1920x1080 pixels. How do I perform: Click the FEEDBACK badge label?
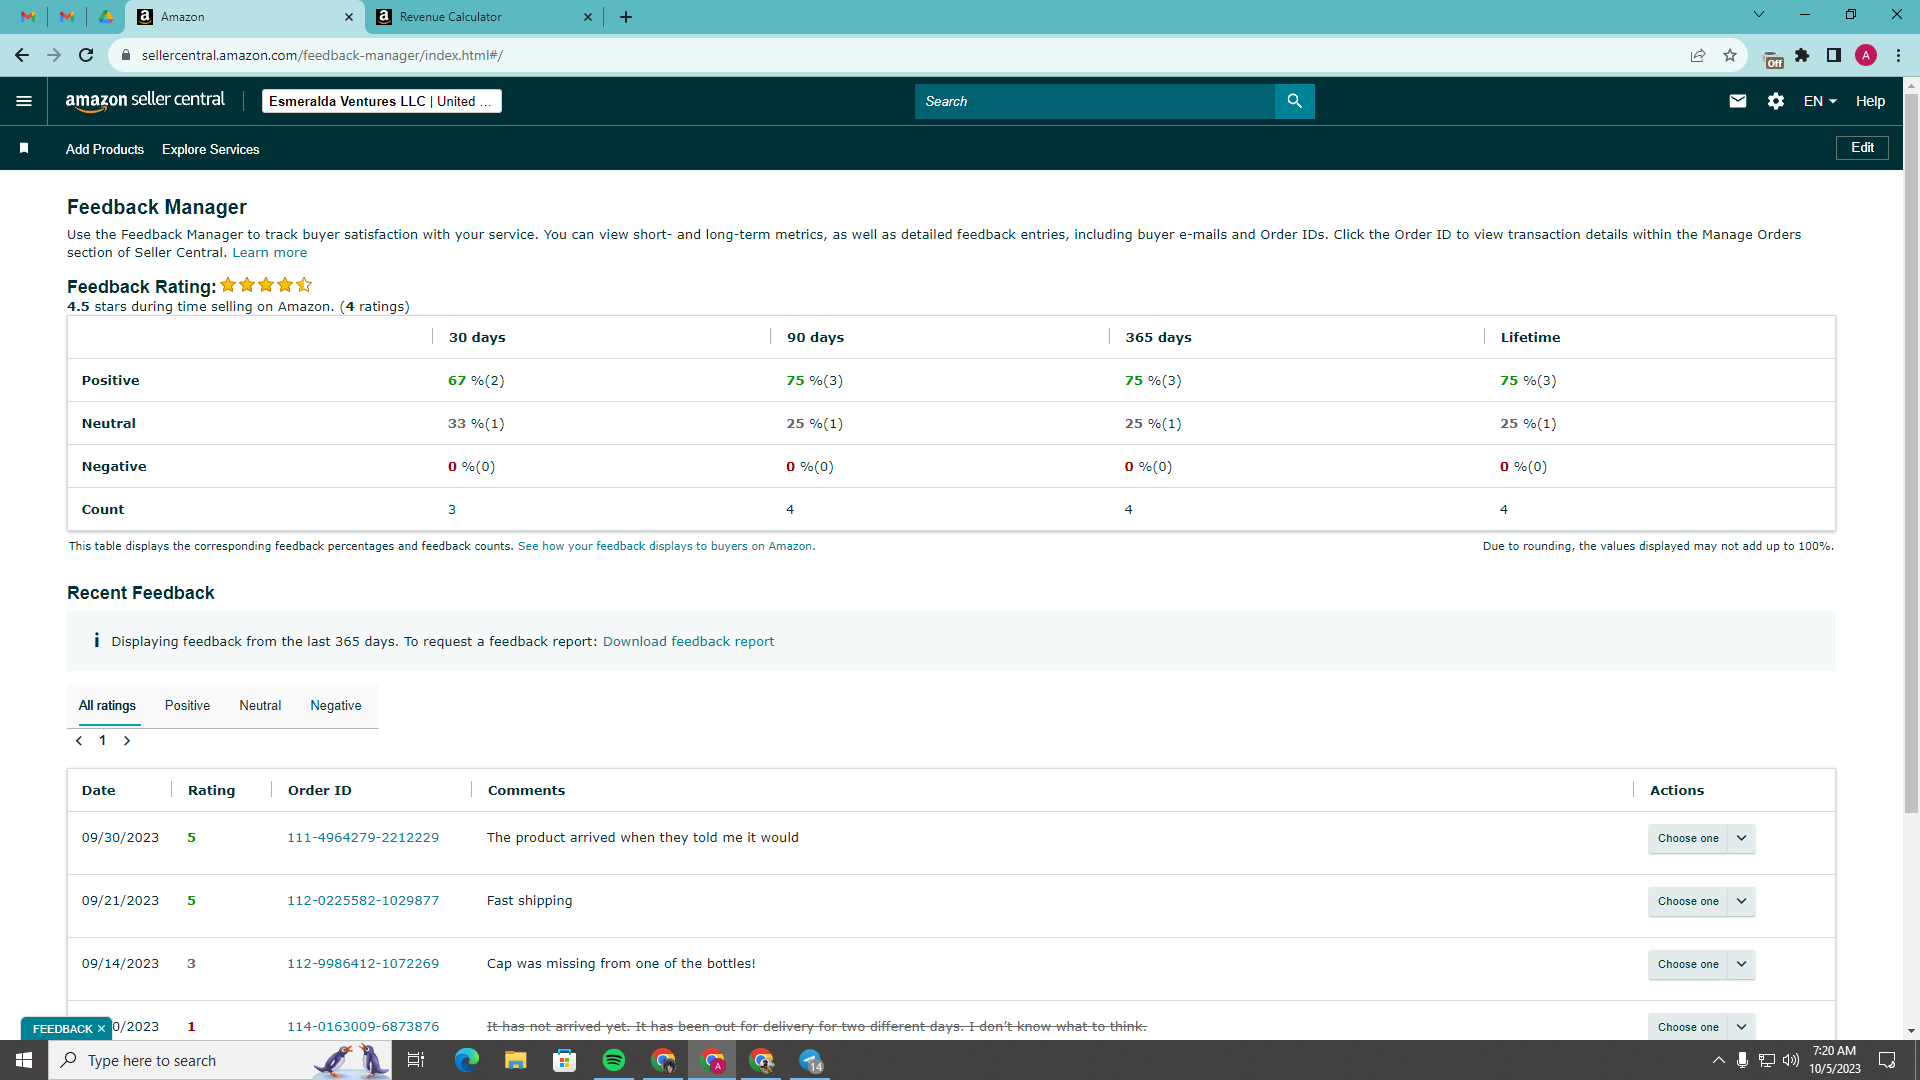[62, 1029]
